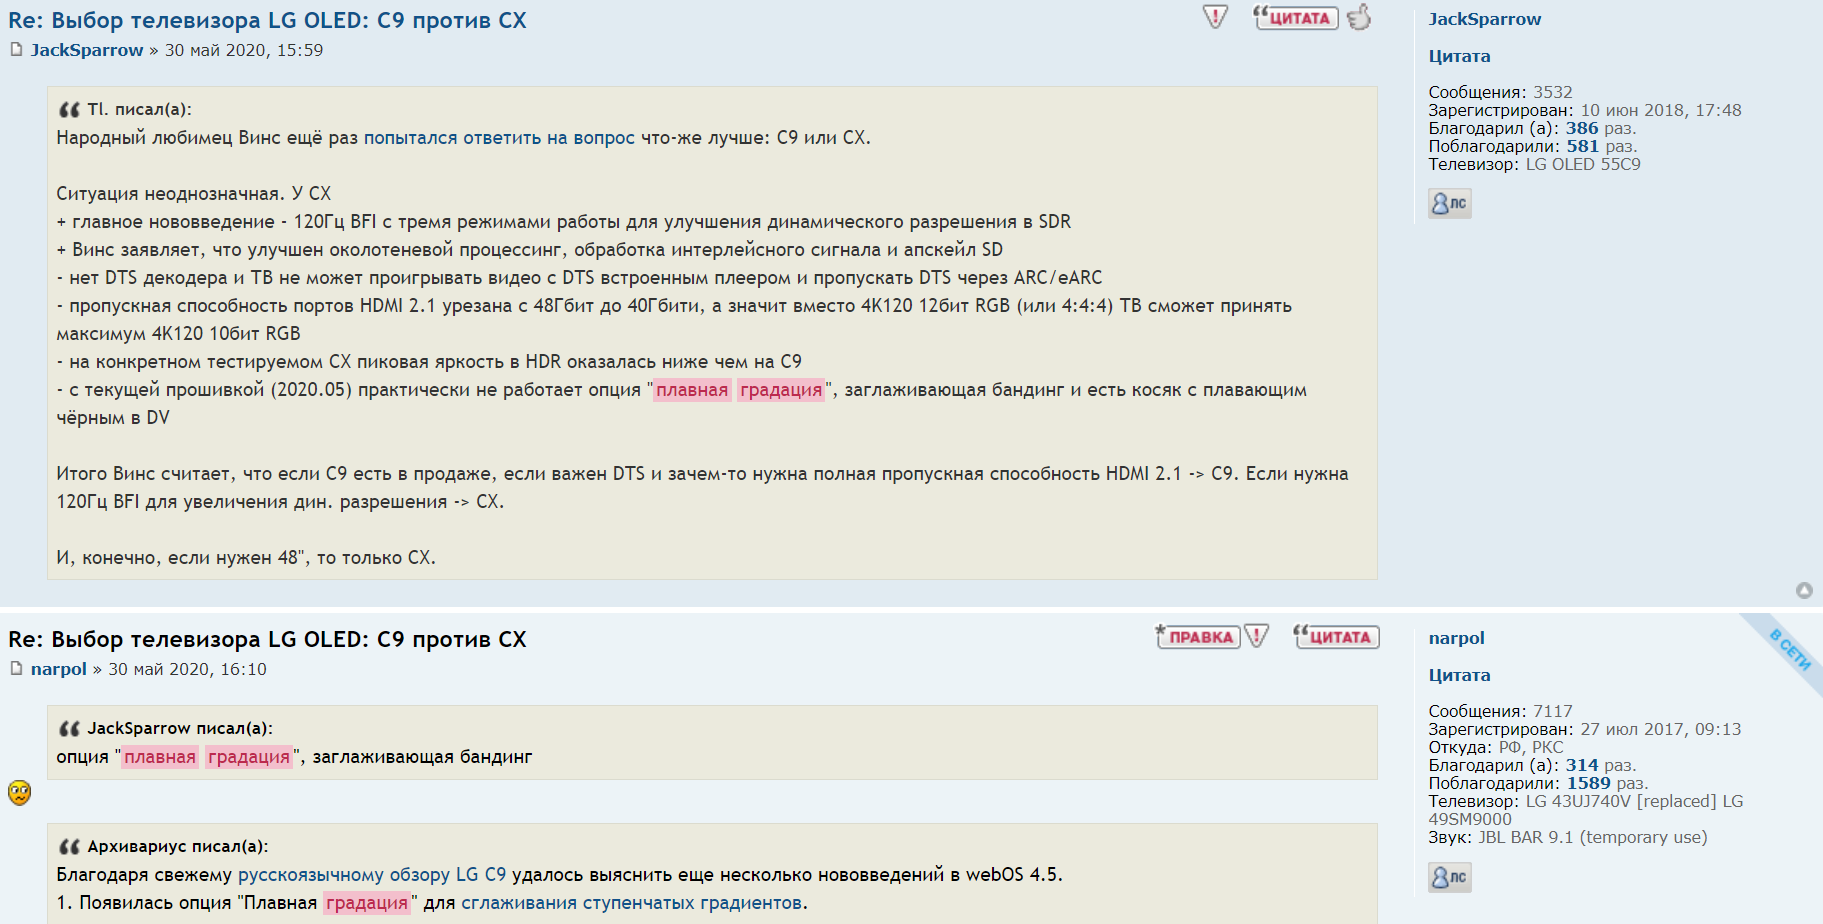Screen dimensions: 1823x924
Task: Click rank label 'Цитата' under JackSparrow
Action: pos(1459,56)
